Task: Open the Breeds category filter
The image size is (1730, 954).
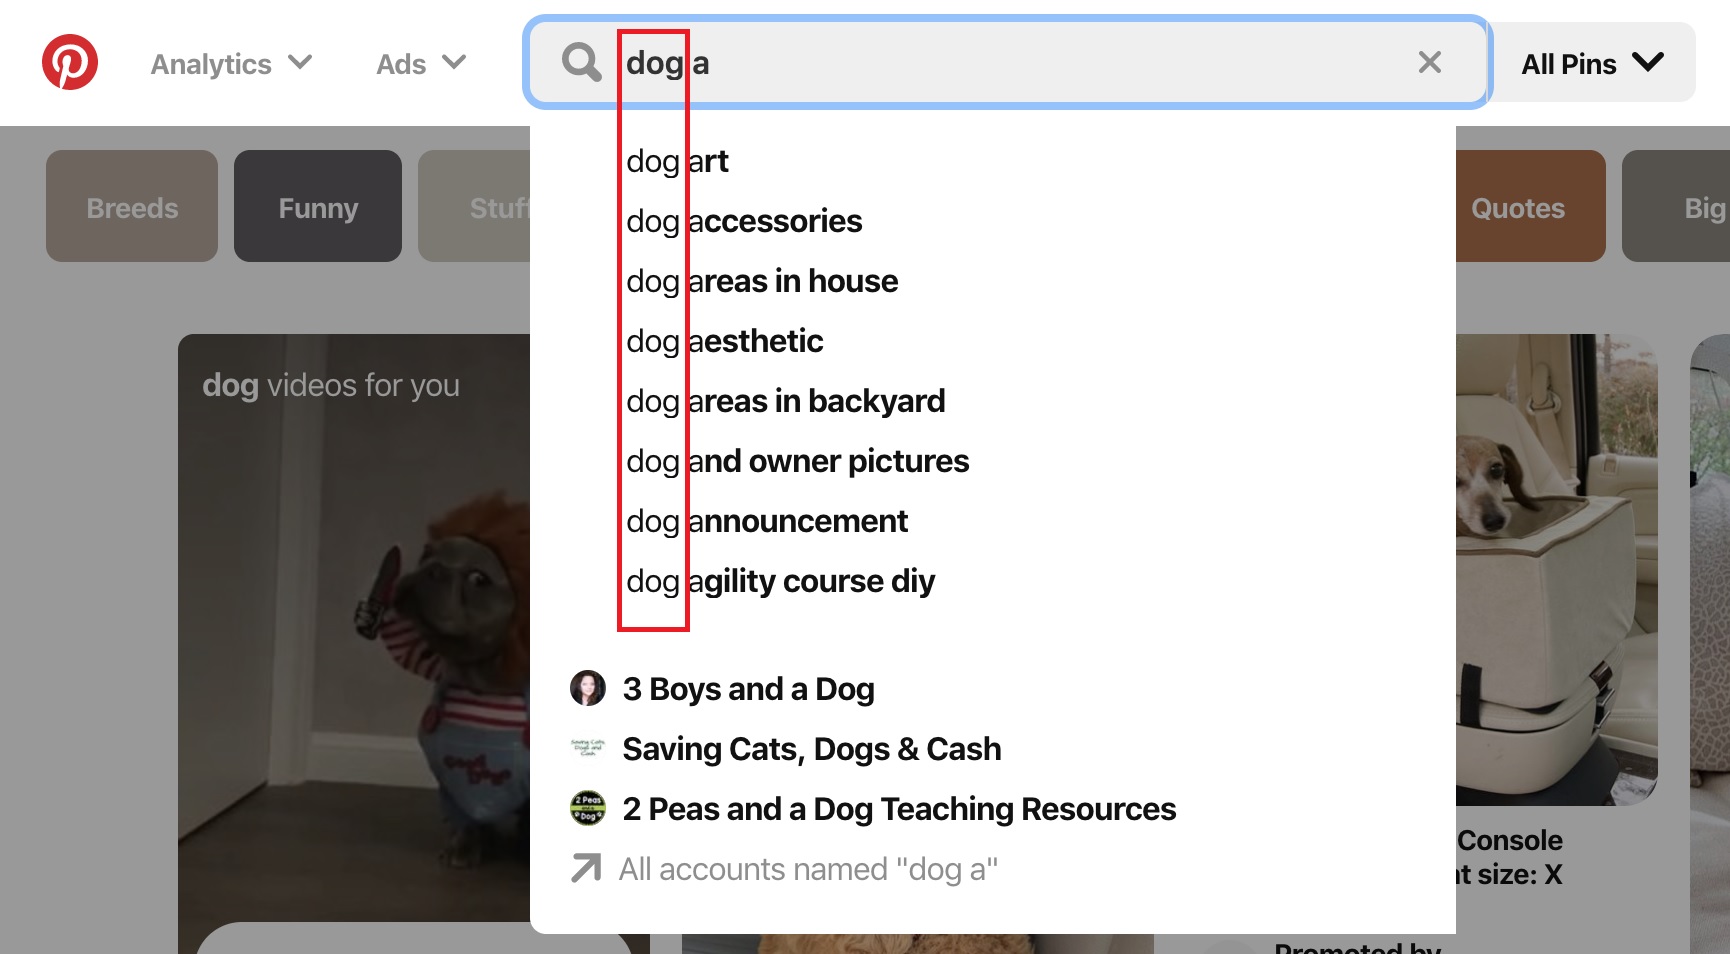Action: [131, 206]
